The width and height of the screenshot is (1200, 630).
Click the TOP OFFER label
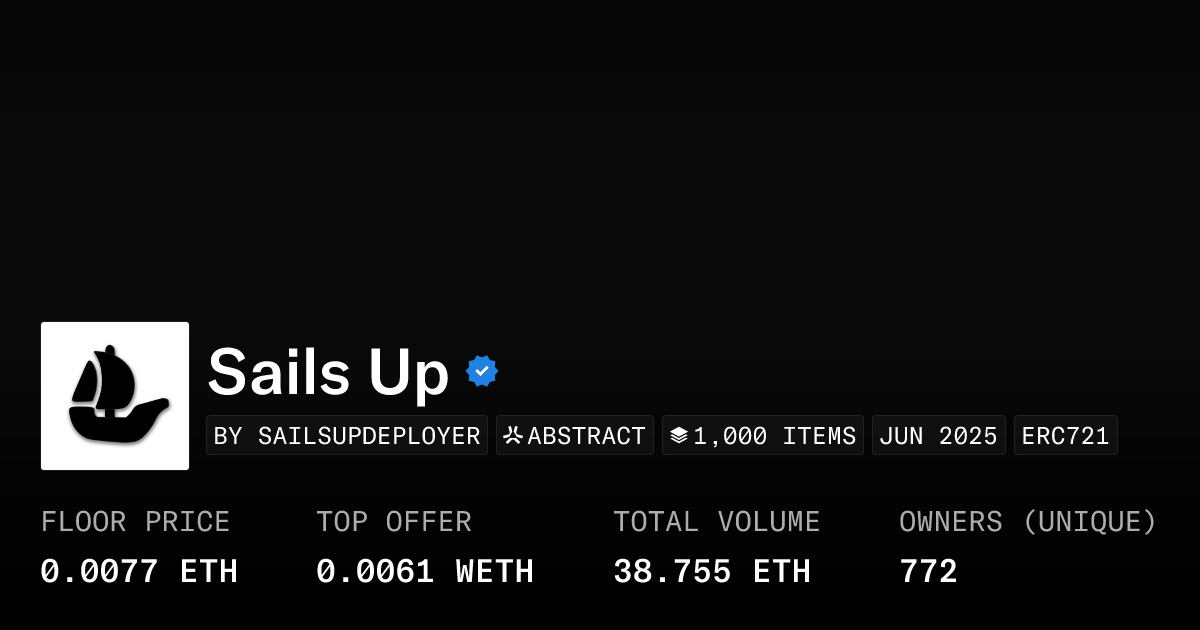click(x=394, y=522)
